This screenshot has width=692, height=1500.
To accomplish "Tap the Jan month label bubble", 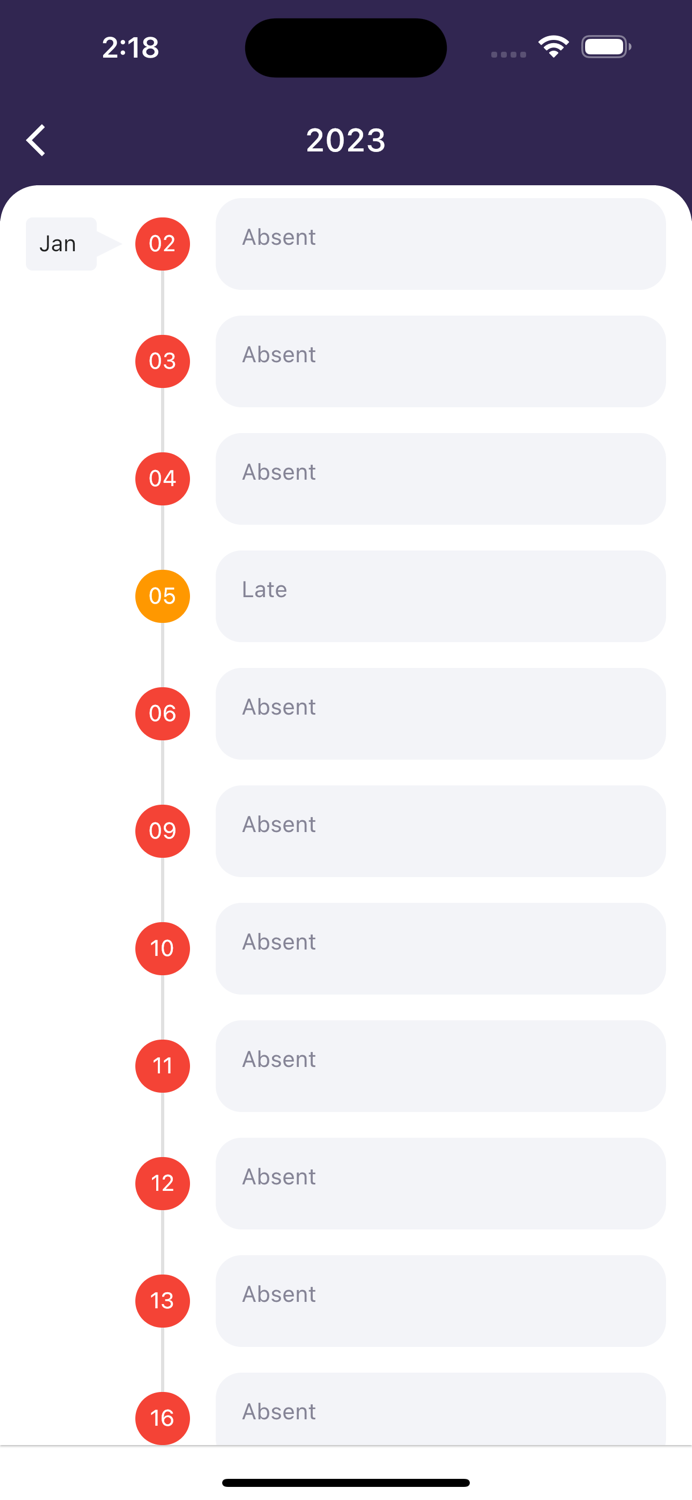I will pyautogui.click(x=58, y=243).
